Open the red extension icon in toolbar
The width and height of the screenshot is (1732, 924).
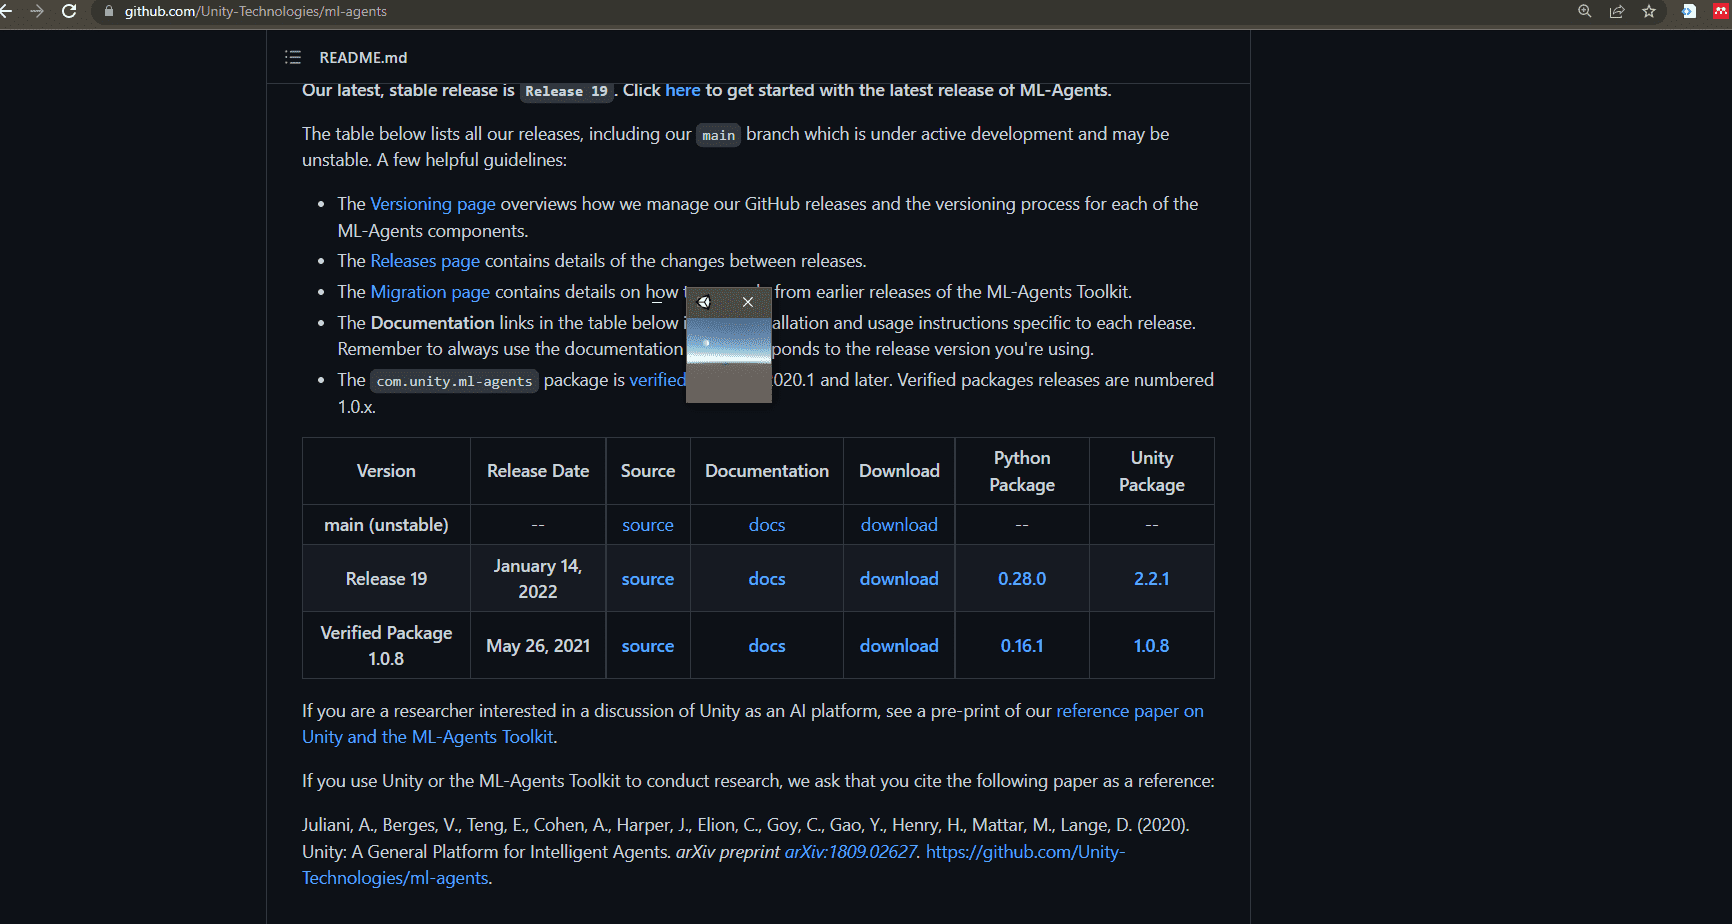(1721, 11)
